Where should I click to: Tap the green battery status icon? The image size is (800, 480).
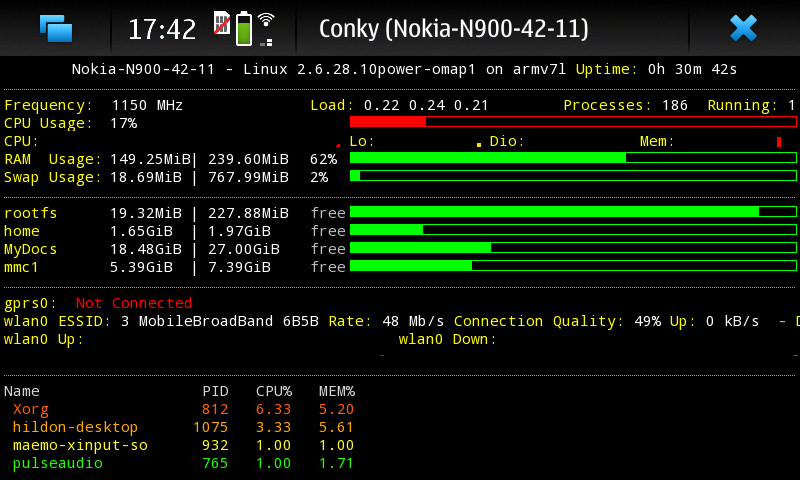pyautogui.click(x=243, y=29)
